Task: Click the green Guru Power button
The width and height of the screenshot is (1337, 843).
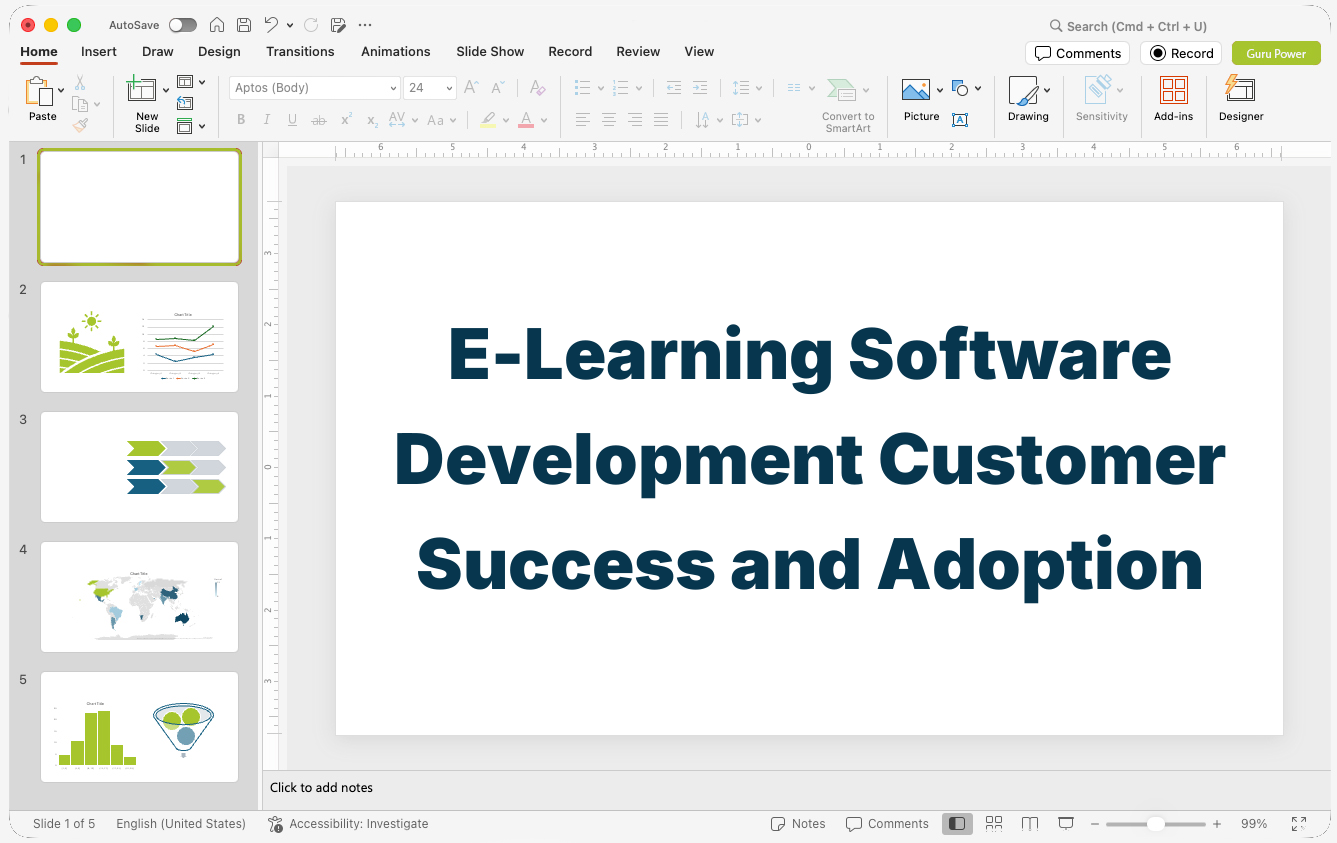Action: tap(1276, 53)
